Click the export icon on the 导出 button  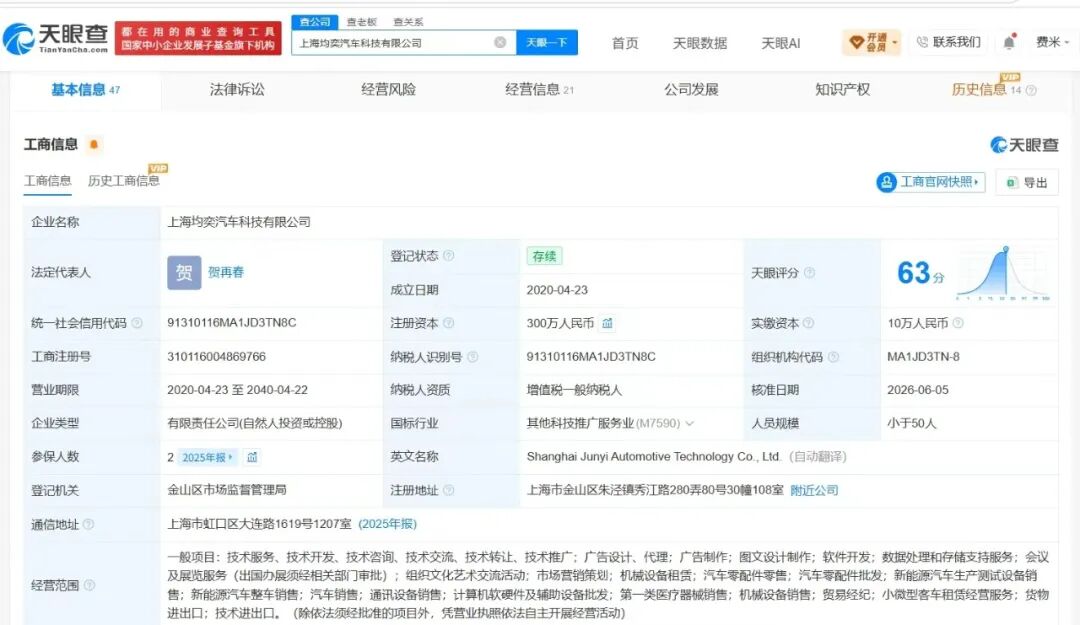click(1012, 183)
